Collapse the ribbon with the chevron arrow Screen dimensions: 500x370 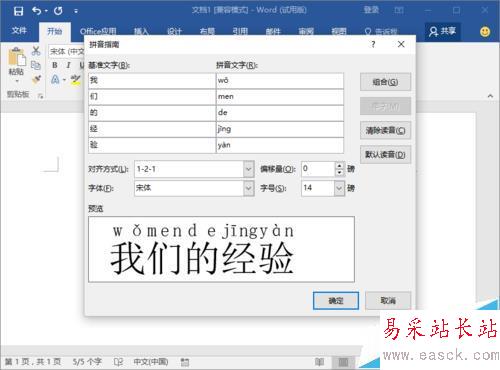(x=490, y=96)
